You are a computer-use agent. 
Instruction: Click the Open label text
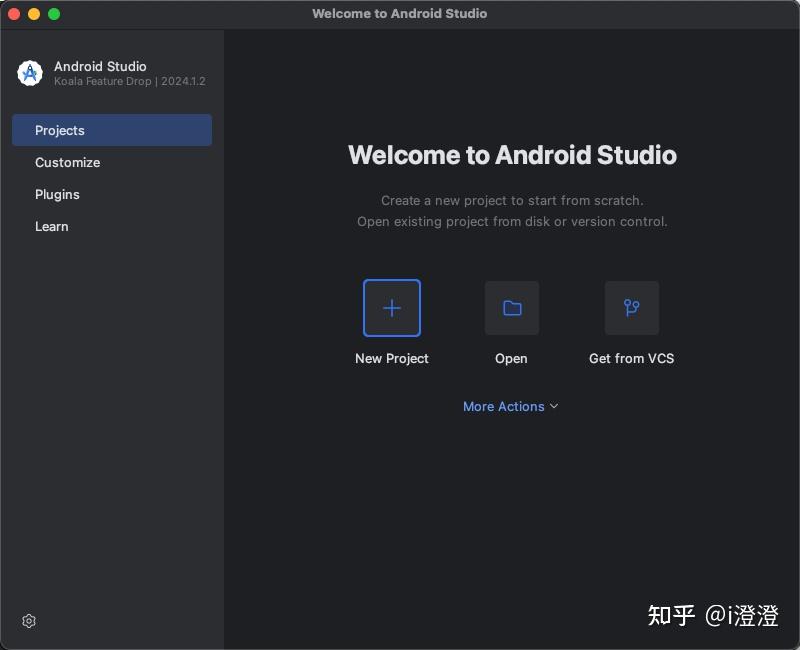pos(511,358)
